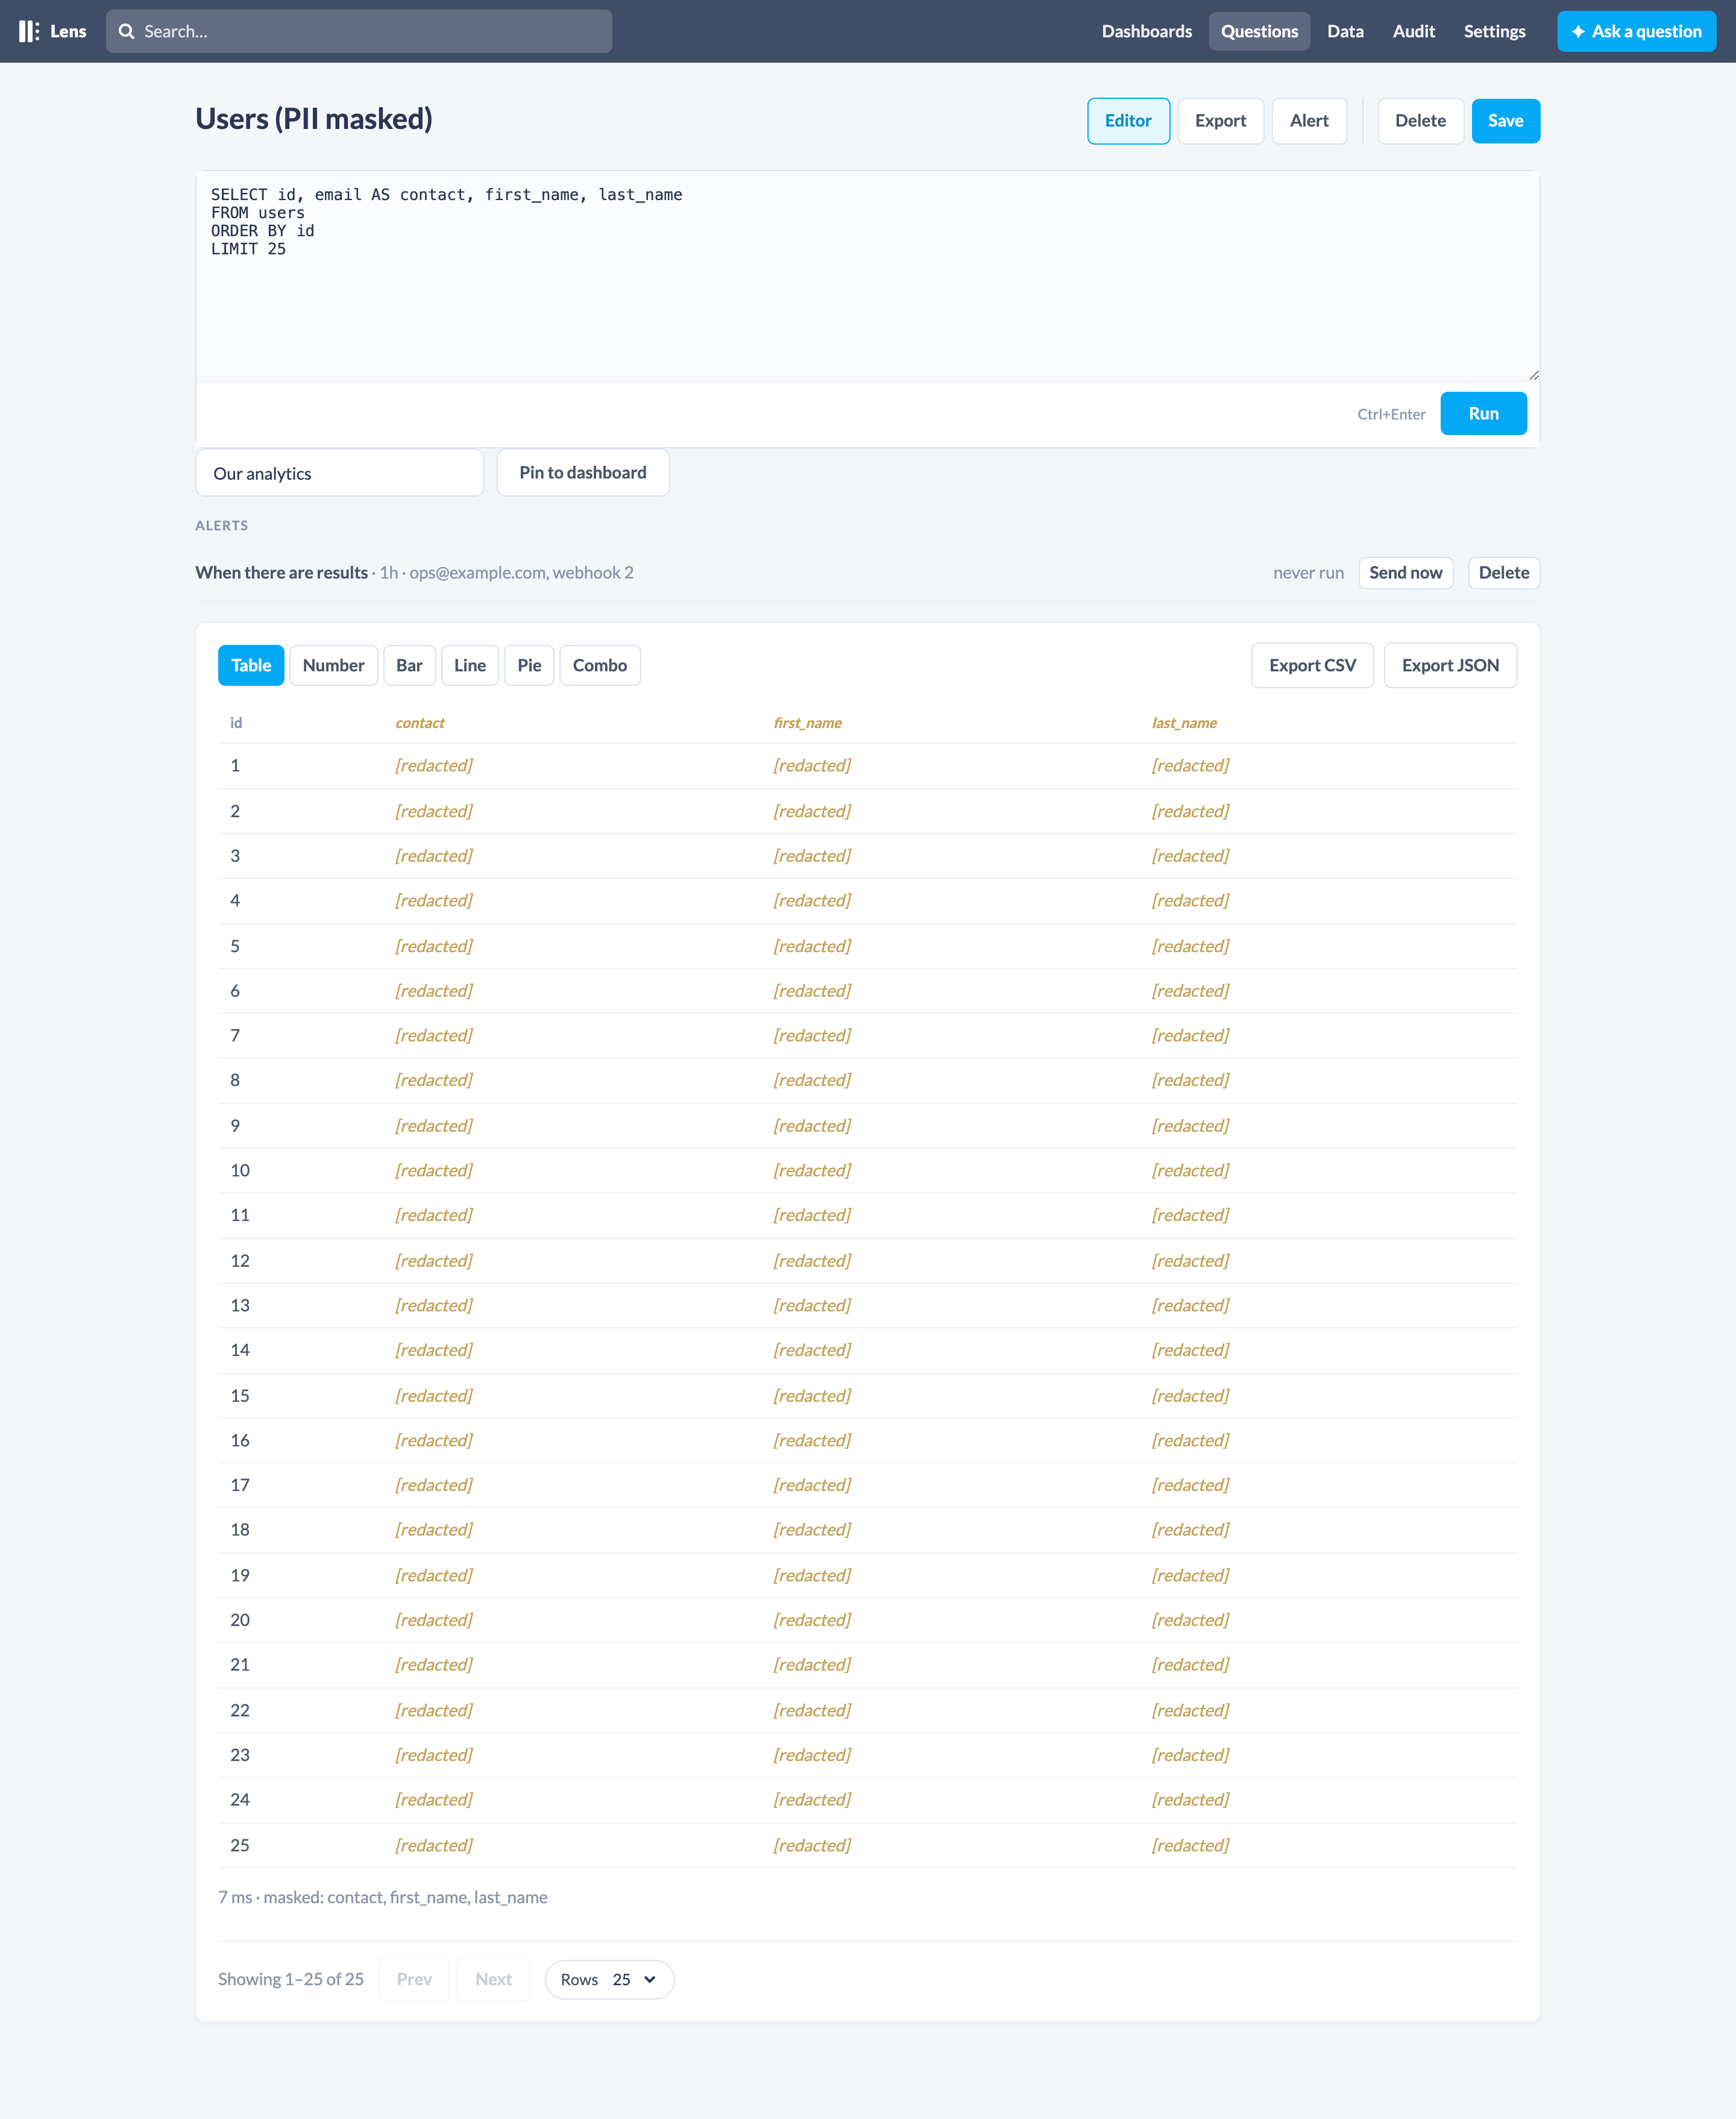Viewport: 1736px width, 2119px height.
Task: Click the Alert button
Action: pos(1309,121)
